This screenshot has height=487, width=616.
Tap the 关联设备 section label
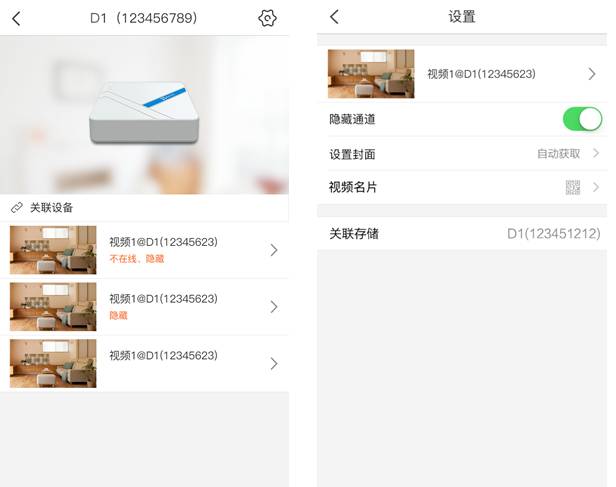pyautogui.click(x=51, y=208)
